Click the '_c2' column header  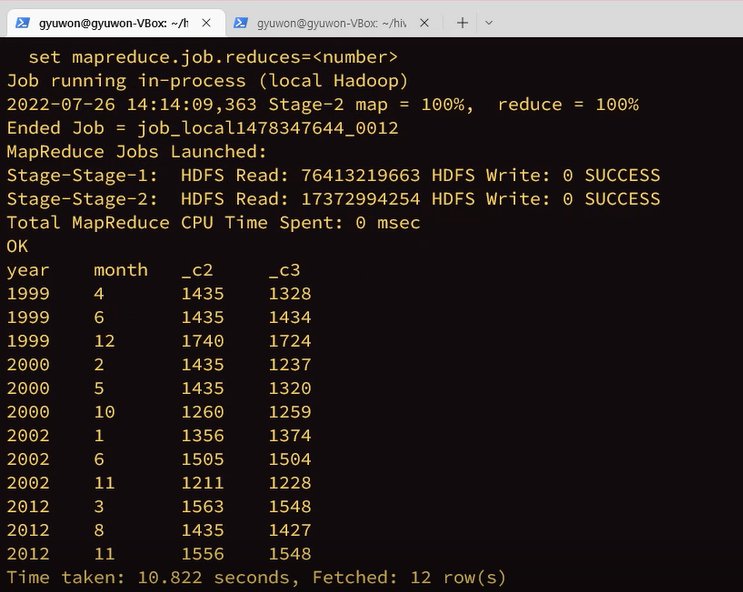click(x=197, y=271)
